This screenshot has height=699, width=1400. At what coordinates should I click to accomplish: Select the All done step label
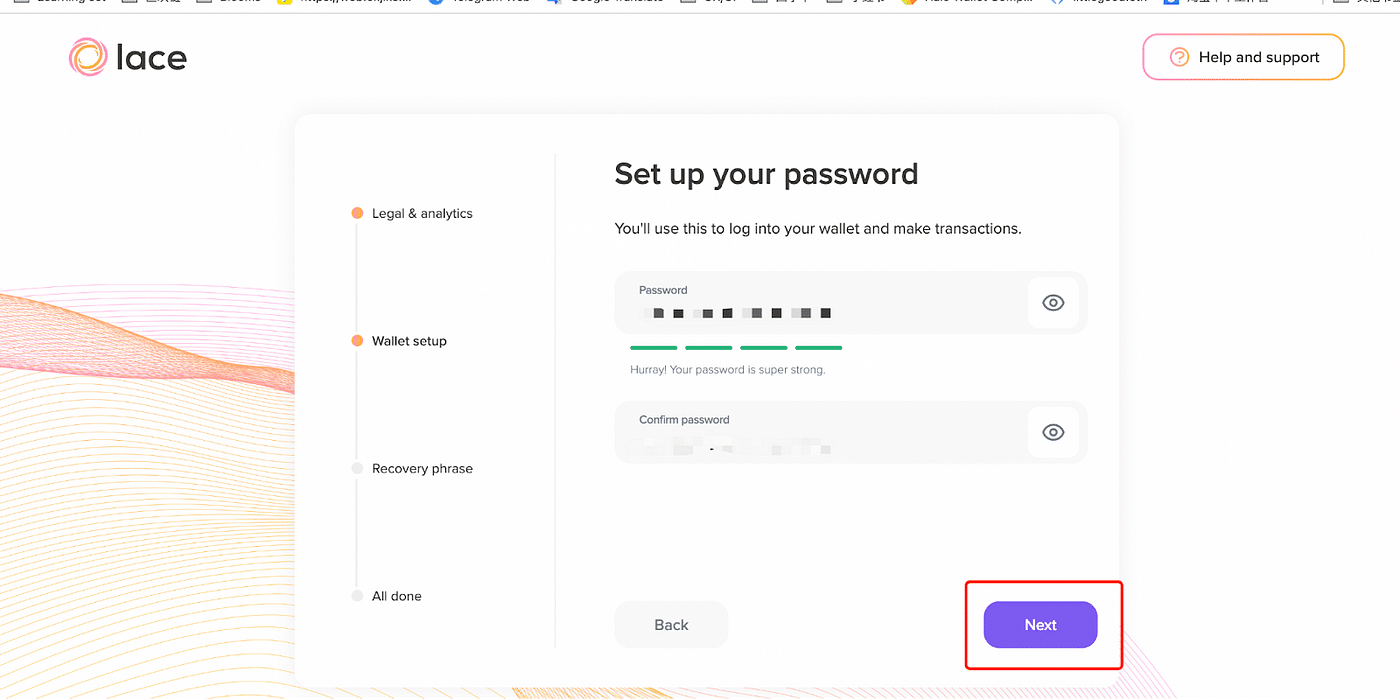pos(397,596)
